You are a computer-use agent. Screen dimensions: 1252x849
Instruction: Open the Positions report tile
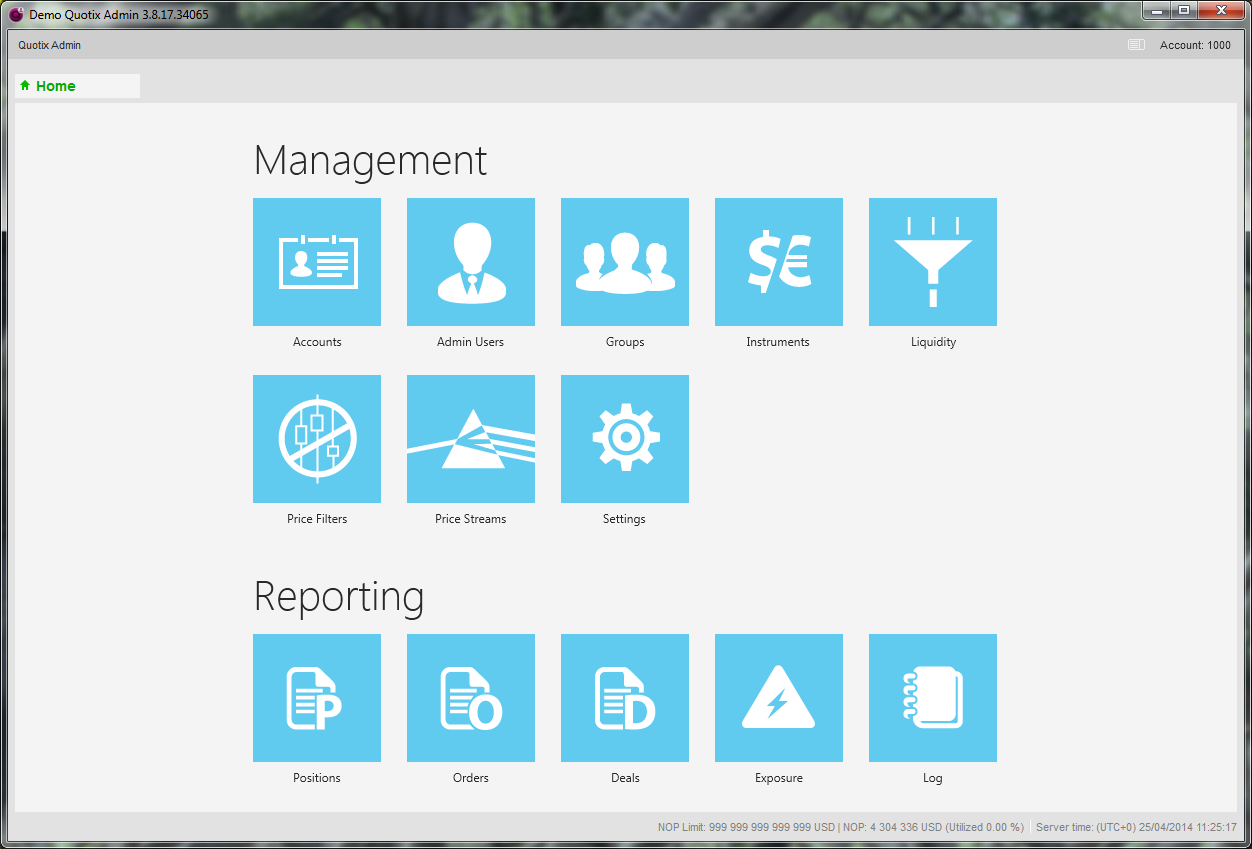point(317,698)
